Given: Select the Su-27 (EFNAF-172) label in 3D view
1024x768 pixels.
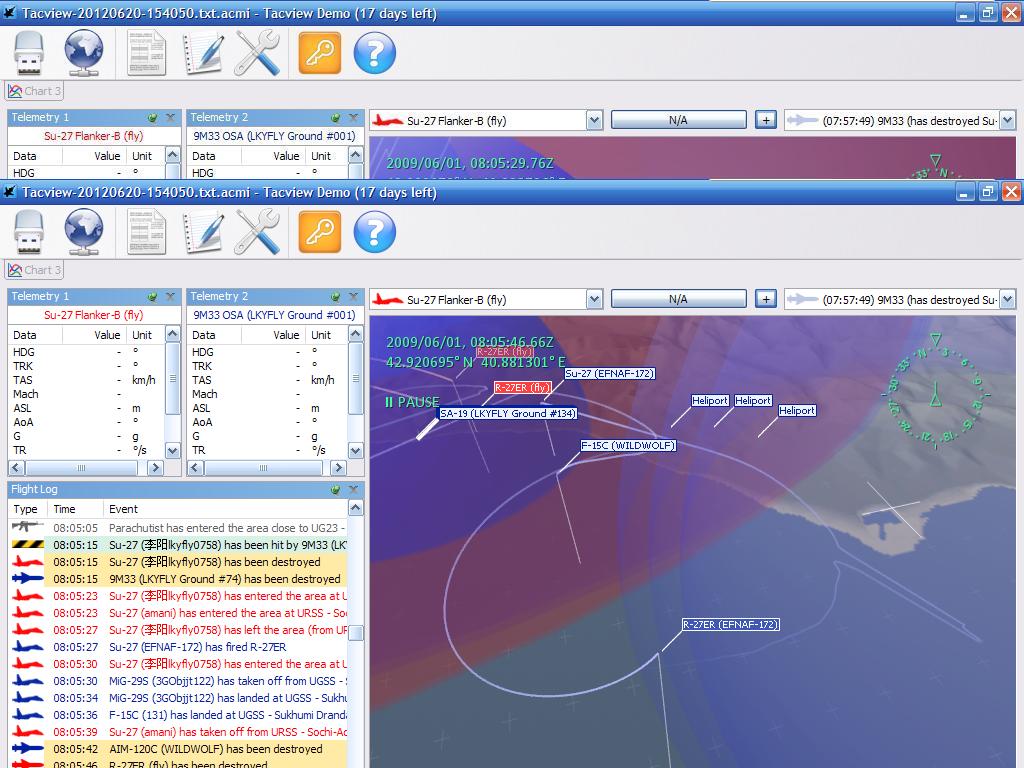Looking at the screenshot, I should pos(609,374).
